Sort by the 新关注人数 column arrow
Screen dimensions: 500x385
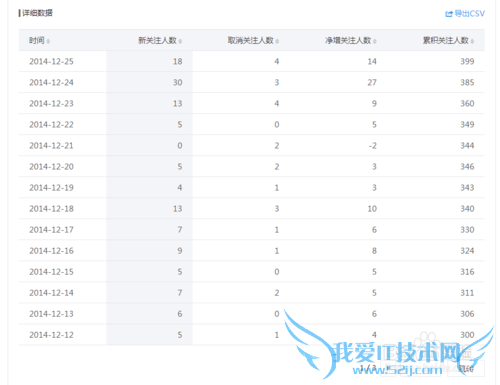coord(180,41)
